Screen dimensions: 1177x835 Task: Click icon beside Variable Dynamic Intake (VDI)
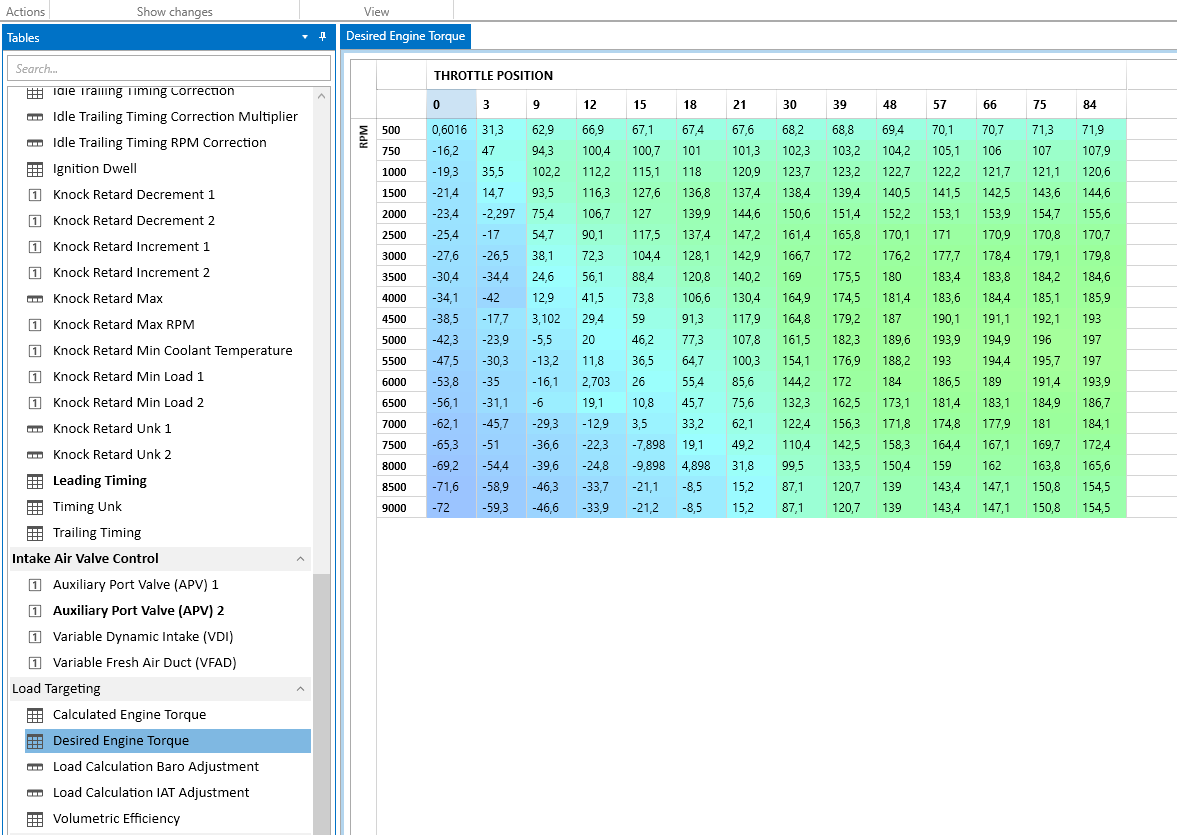click(x=35, y=638)
